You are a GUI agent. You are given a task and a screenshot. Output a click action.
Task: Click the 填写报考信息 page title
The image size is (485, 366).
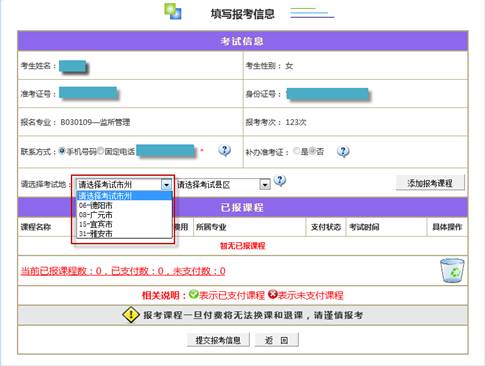click(x=242, y=14)
